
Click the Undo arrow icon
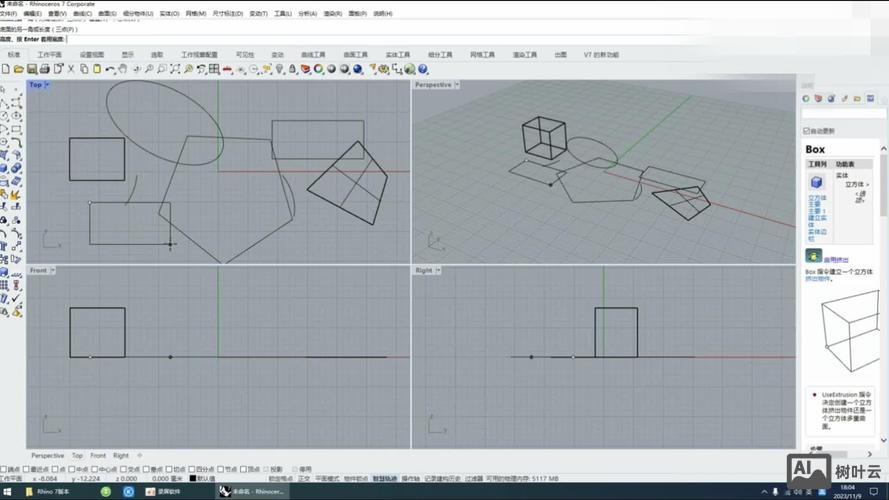coord(109,70)
